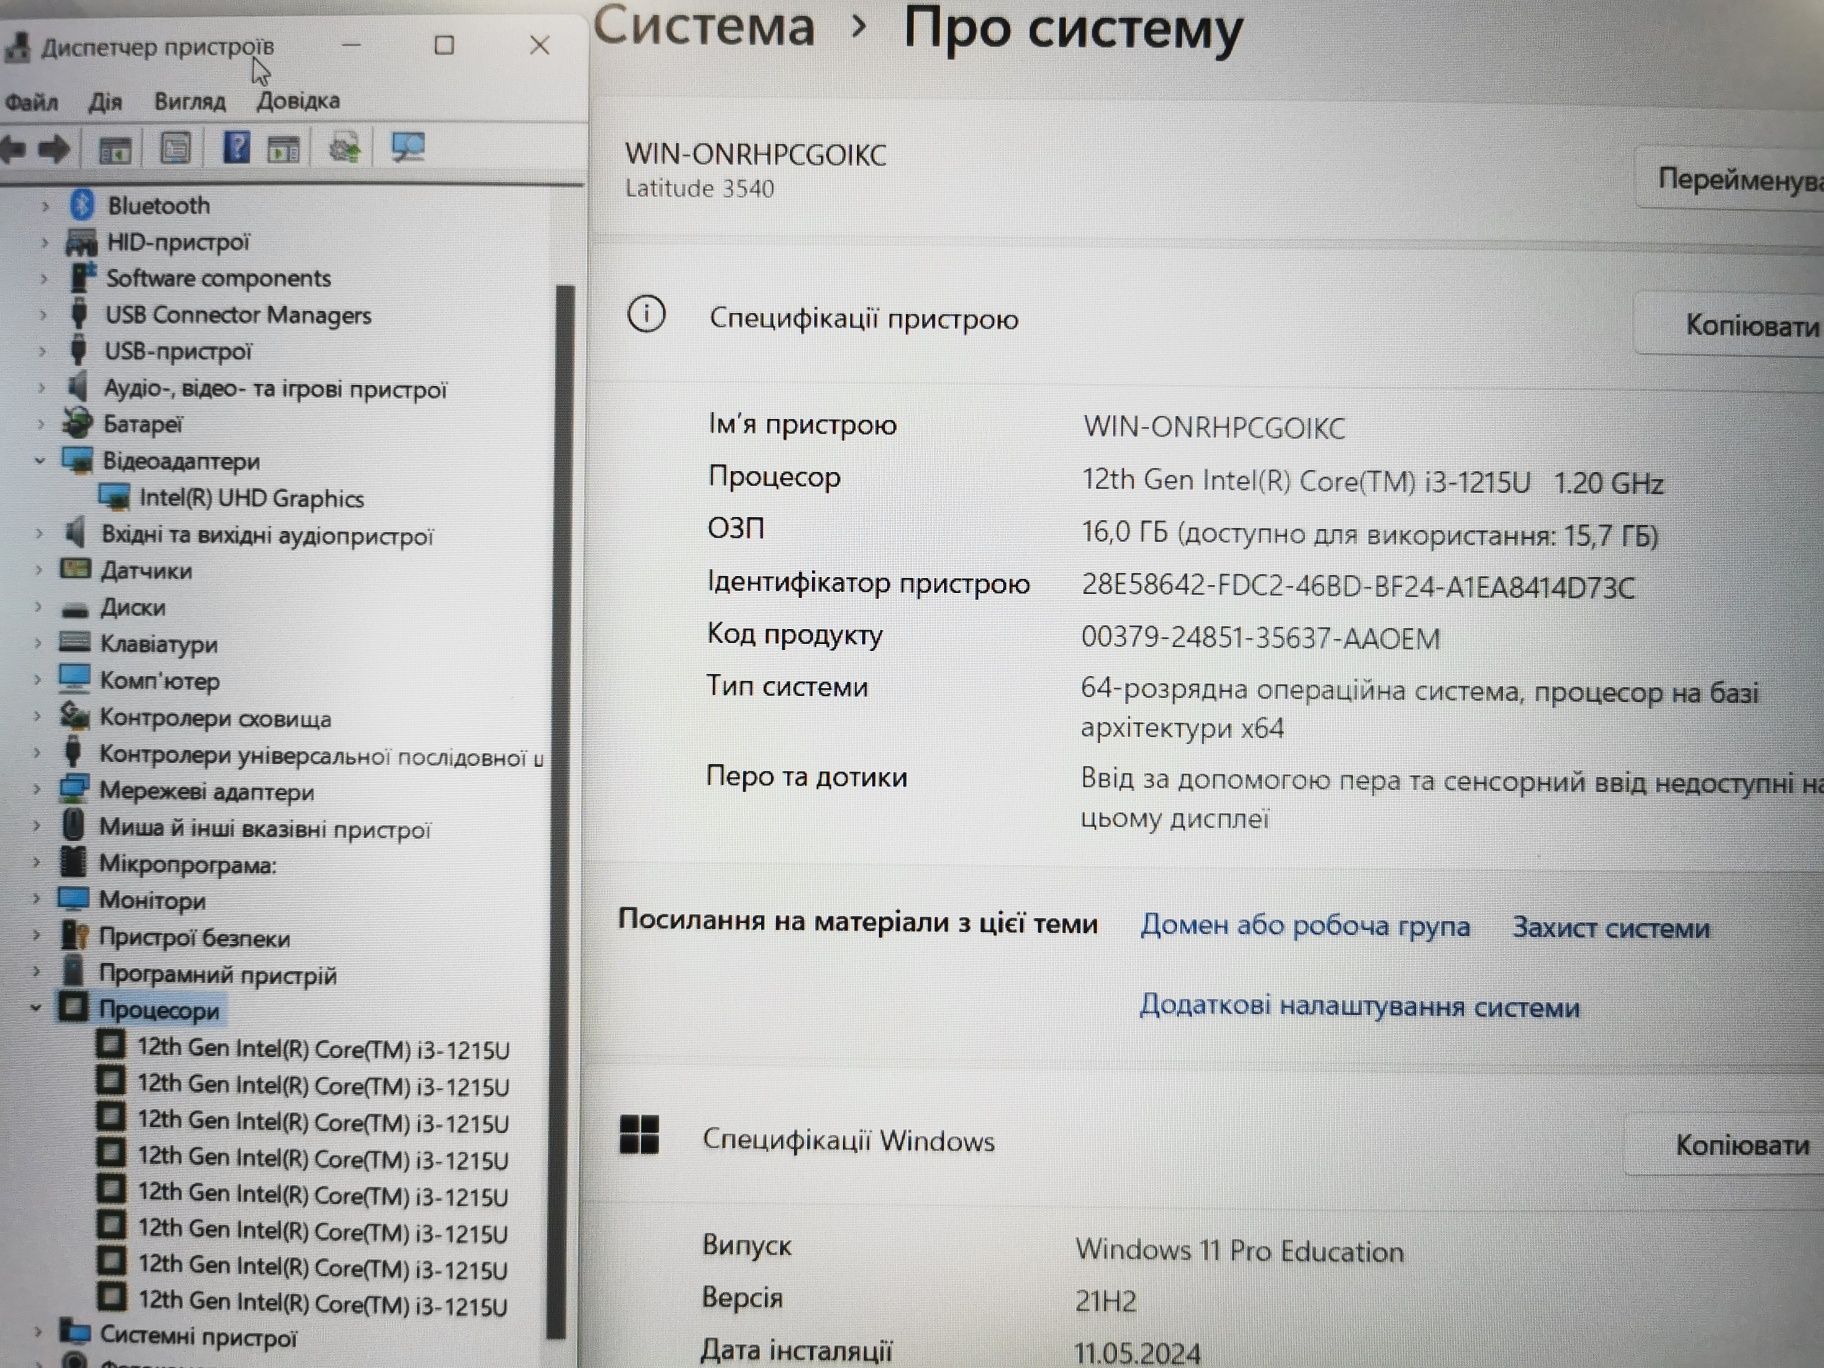Open the Файл menu
This screenshot has width=1824, height=1368.
tap(32, 102)
